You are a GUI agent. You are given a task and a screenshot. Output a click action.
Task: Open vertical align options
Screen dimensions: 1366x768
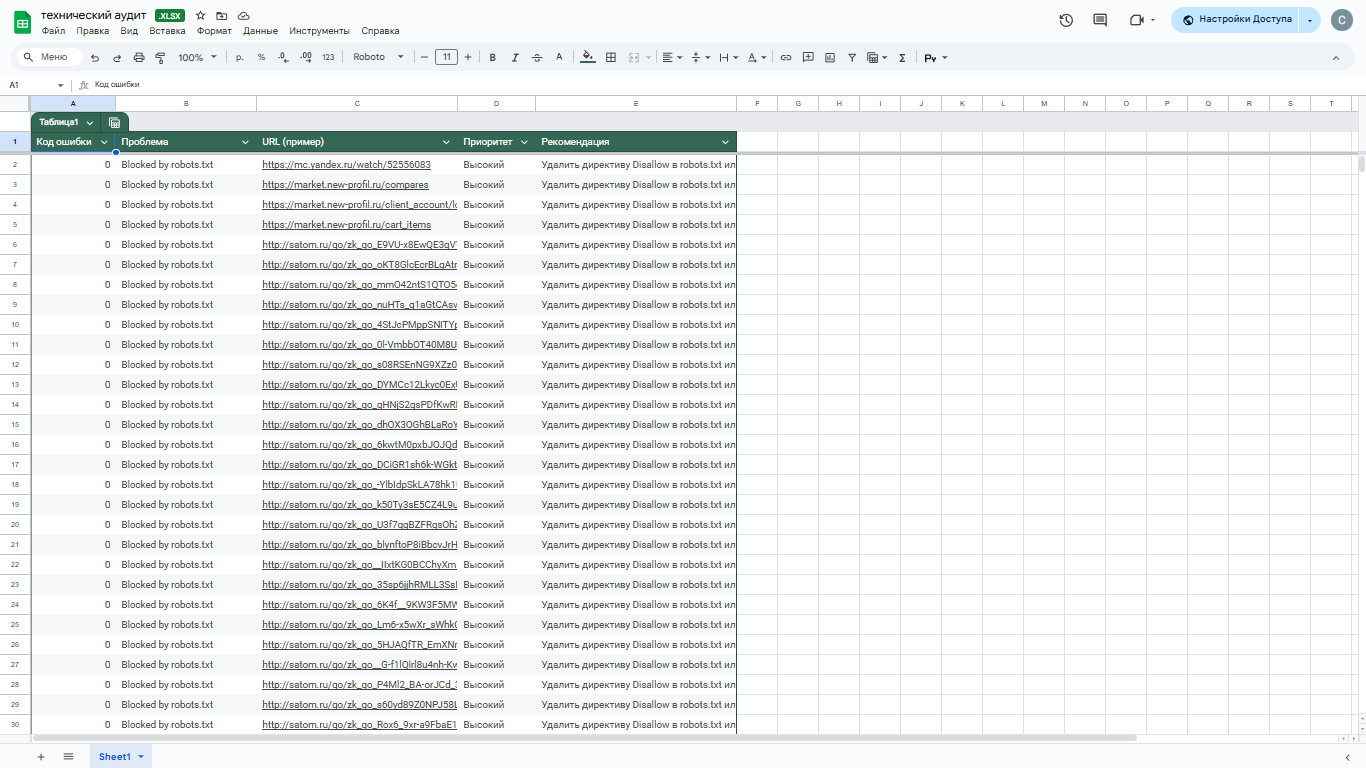[x=700, y=58]
